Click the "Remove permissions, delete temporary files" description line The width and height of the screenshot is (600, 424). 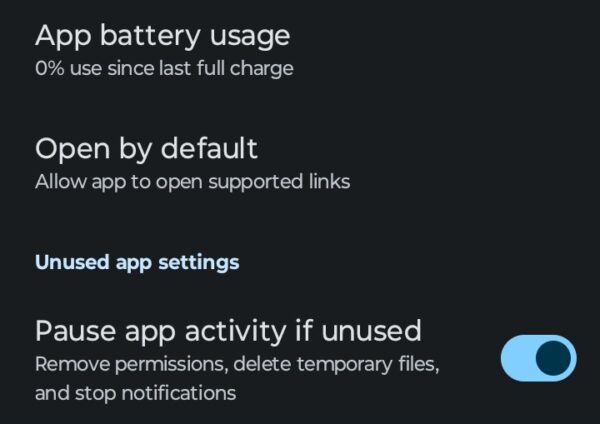[237, 364]
